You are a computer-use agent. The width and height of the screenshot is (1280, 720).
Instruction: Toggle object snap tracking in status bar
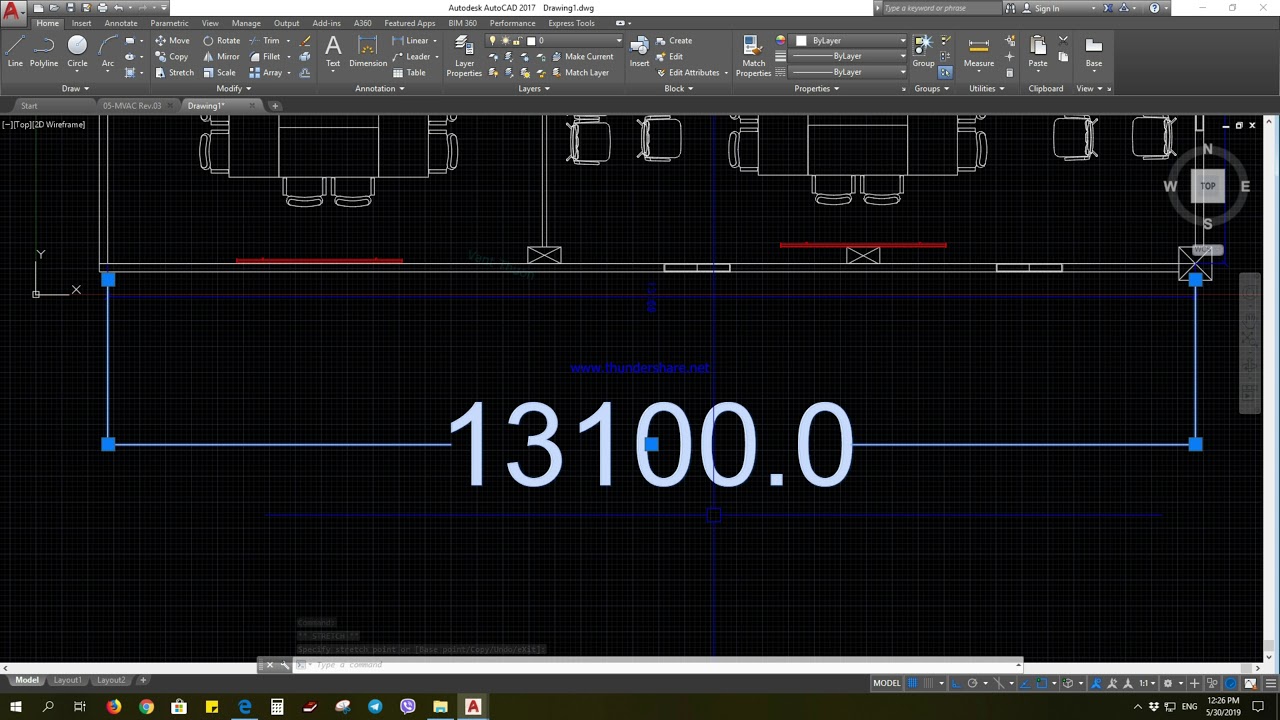(x=1024, y=683)
